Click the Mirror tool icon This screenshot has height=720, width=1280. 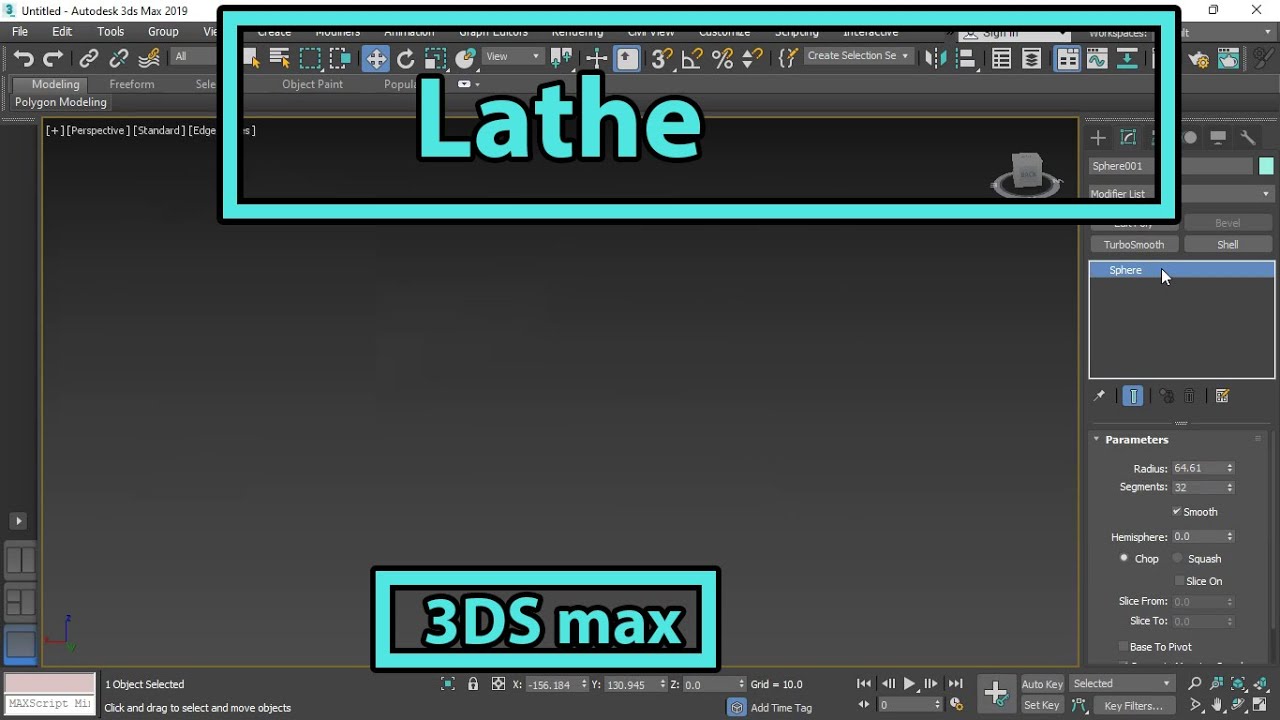[935, 58]
